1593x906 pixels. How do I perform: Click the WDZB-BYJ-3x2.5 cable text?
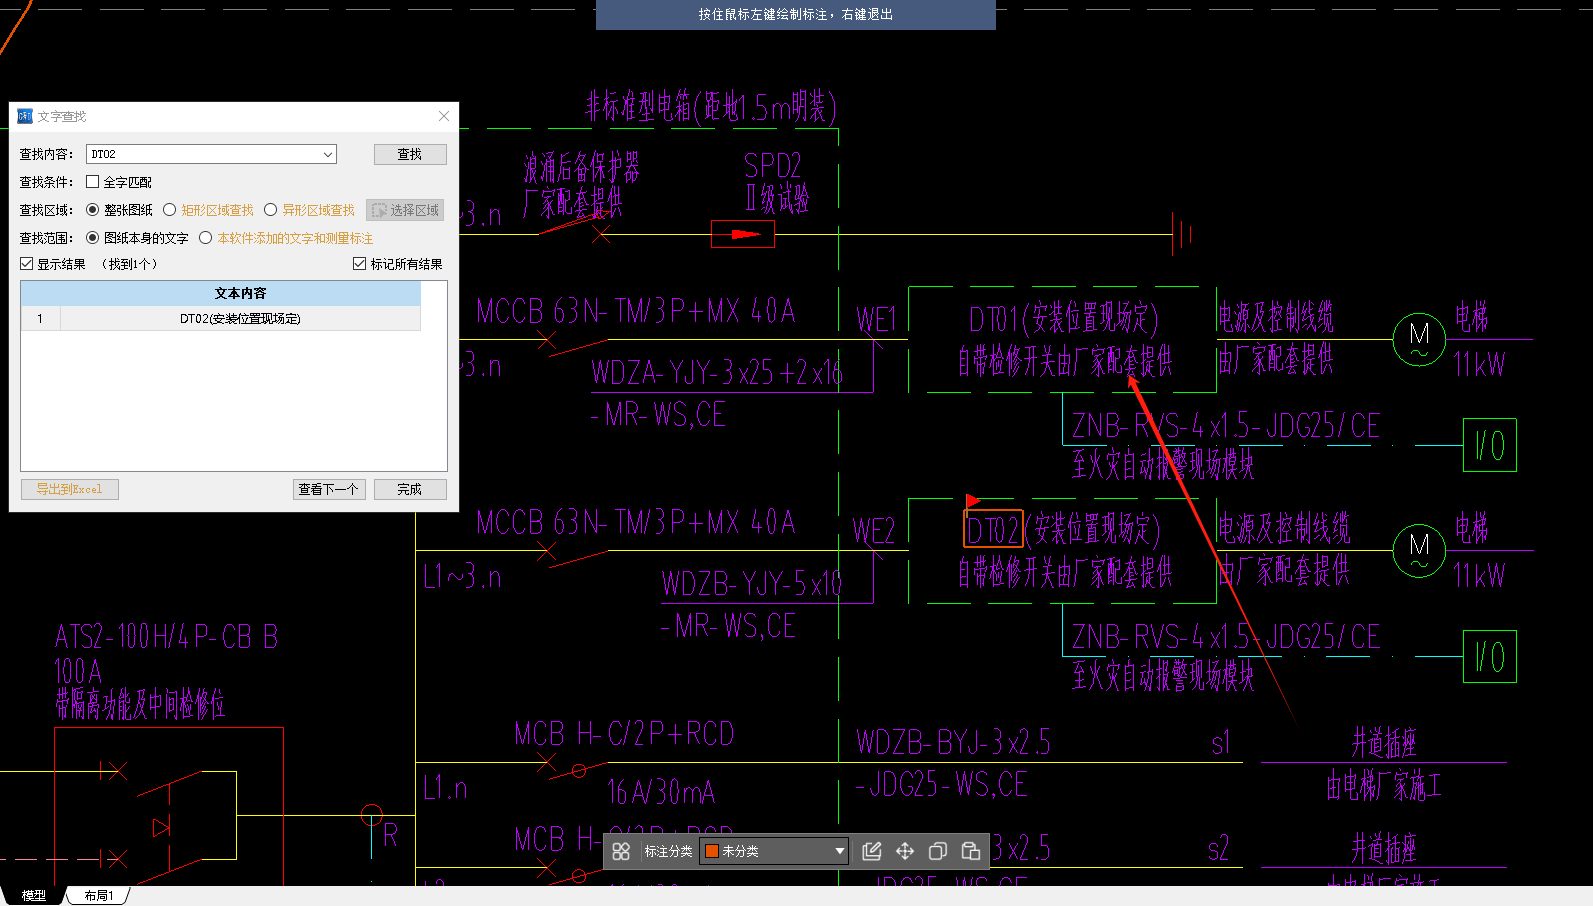tap(953, 742)
